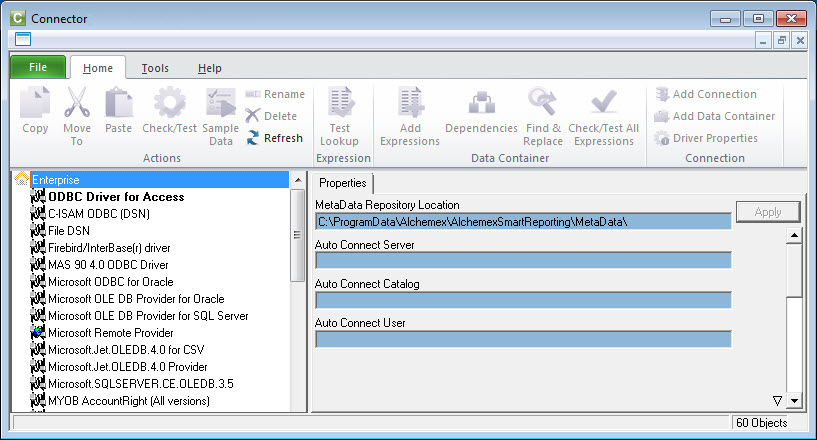817x440 pixels.
Task: Select Microsoft.Jet.OLEDB.4.0 for CSV
Action: [x=127, y=349]
